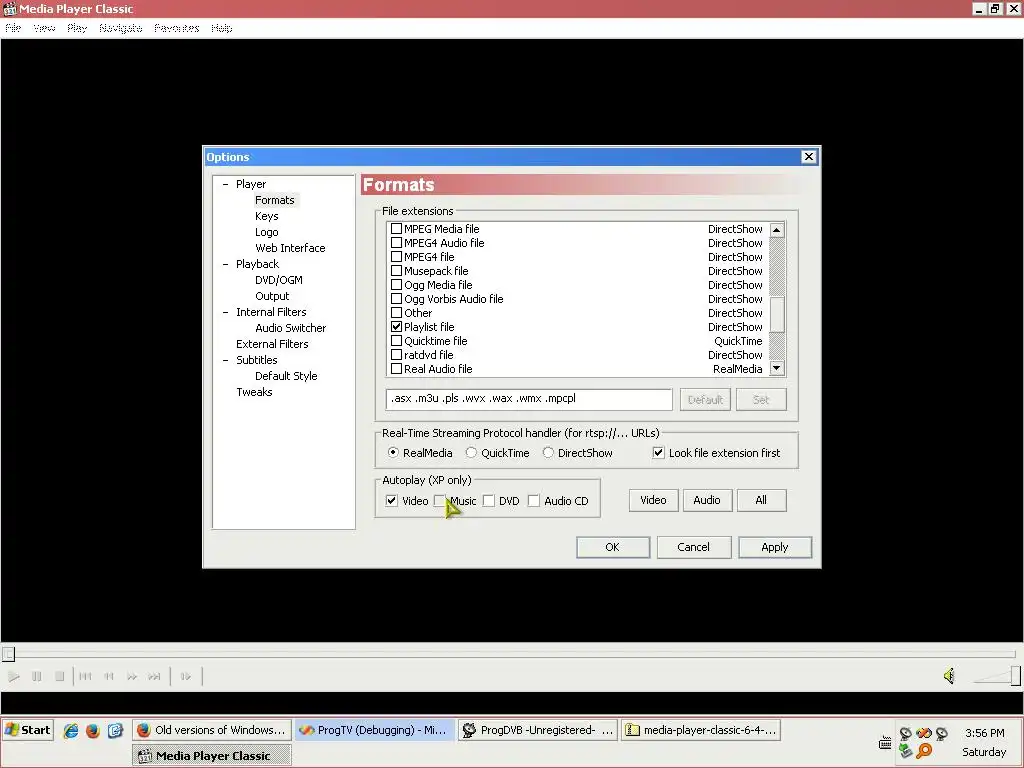Click the Play button in the player
1024x768 pixels.
(14, 677)
